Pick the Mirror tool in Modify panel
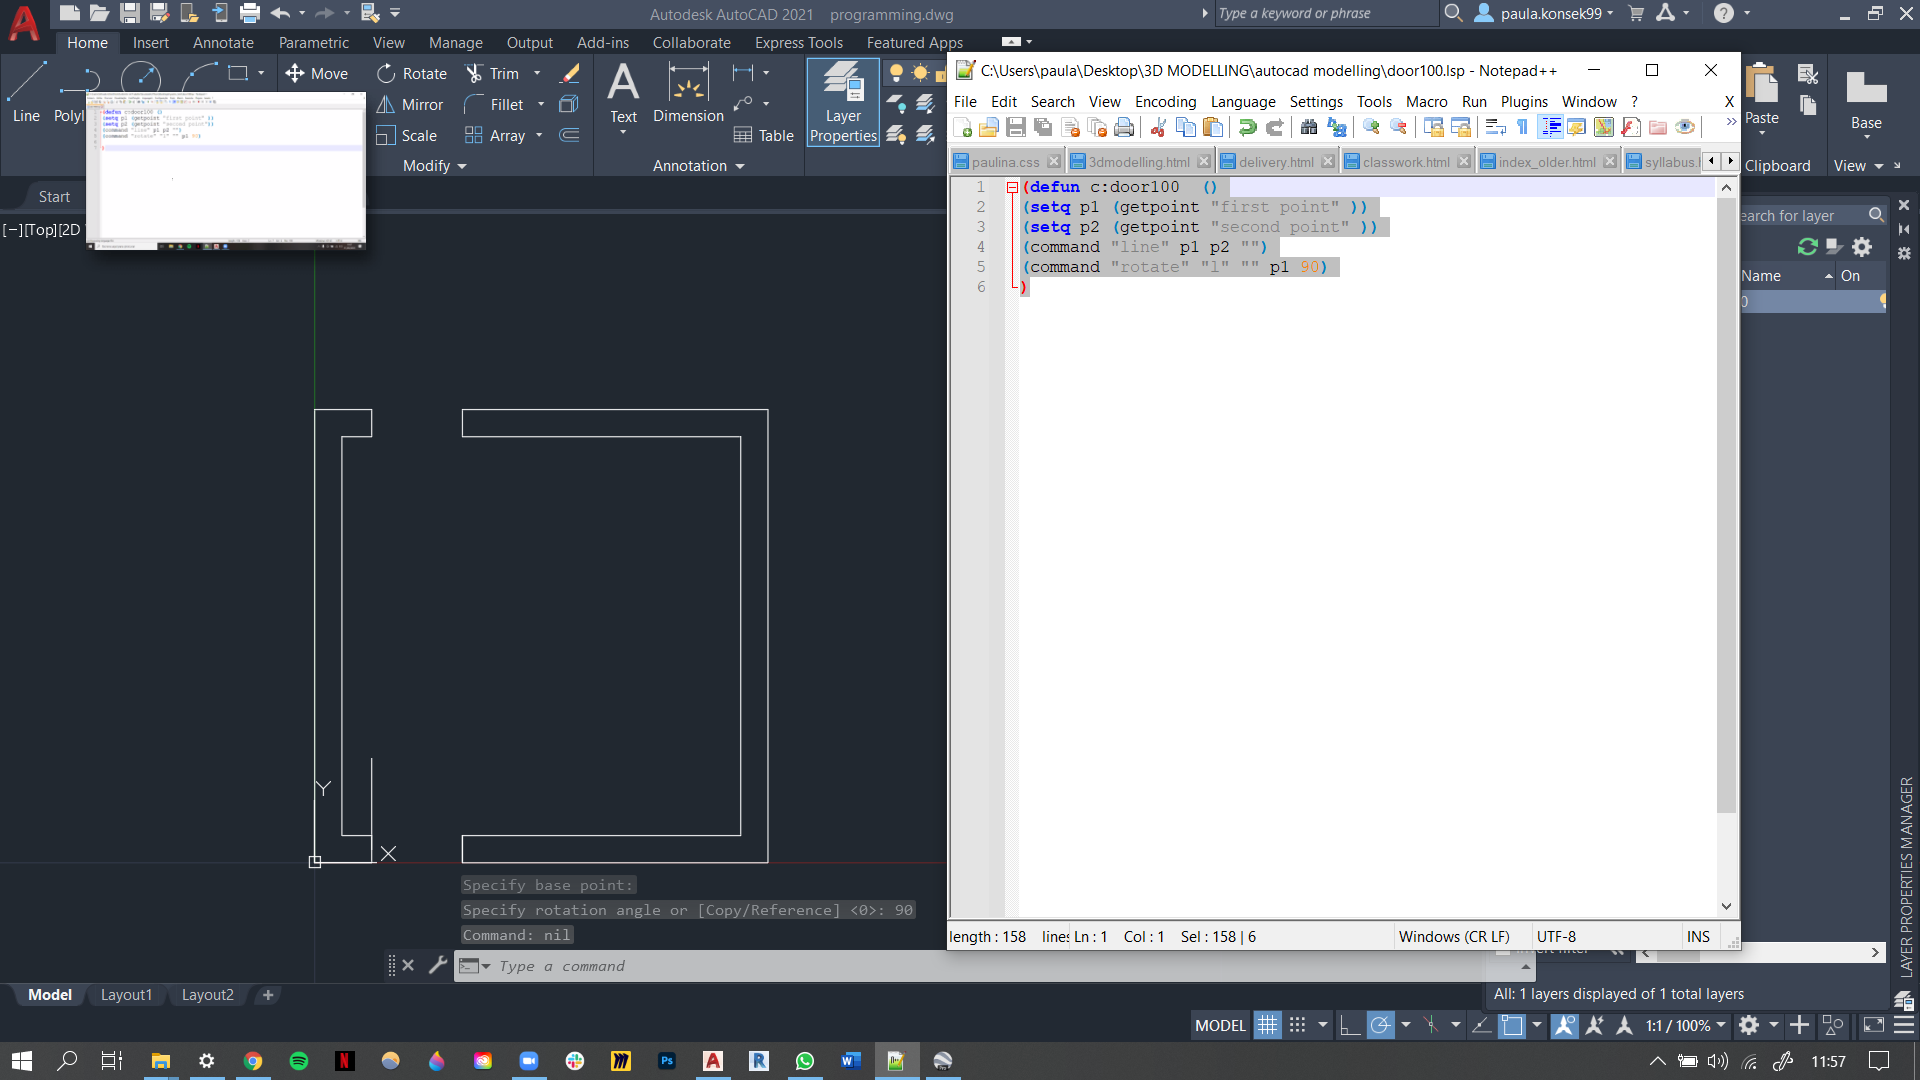This screenshot has height=1080, width=1920. 410,105
